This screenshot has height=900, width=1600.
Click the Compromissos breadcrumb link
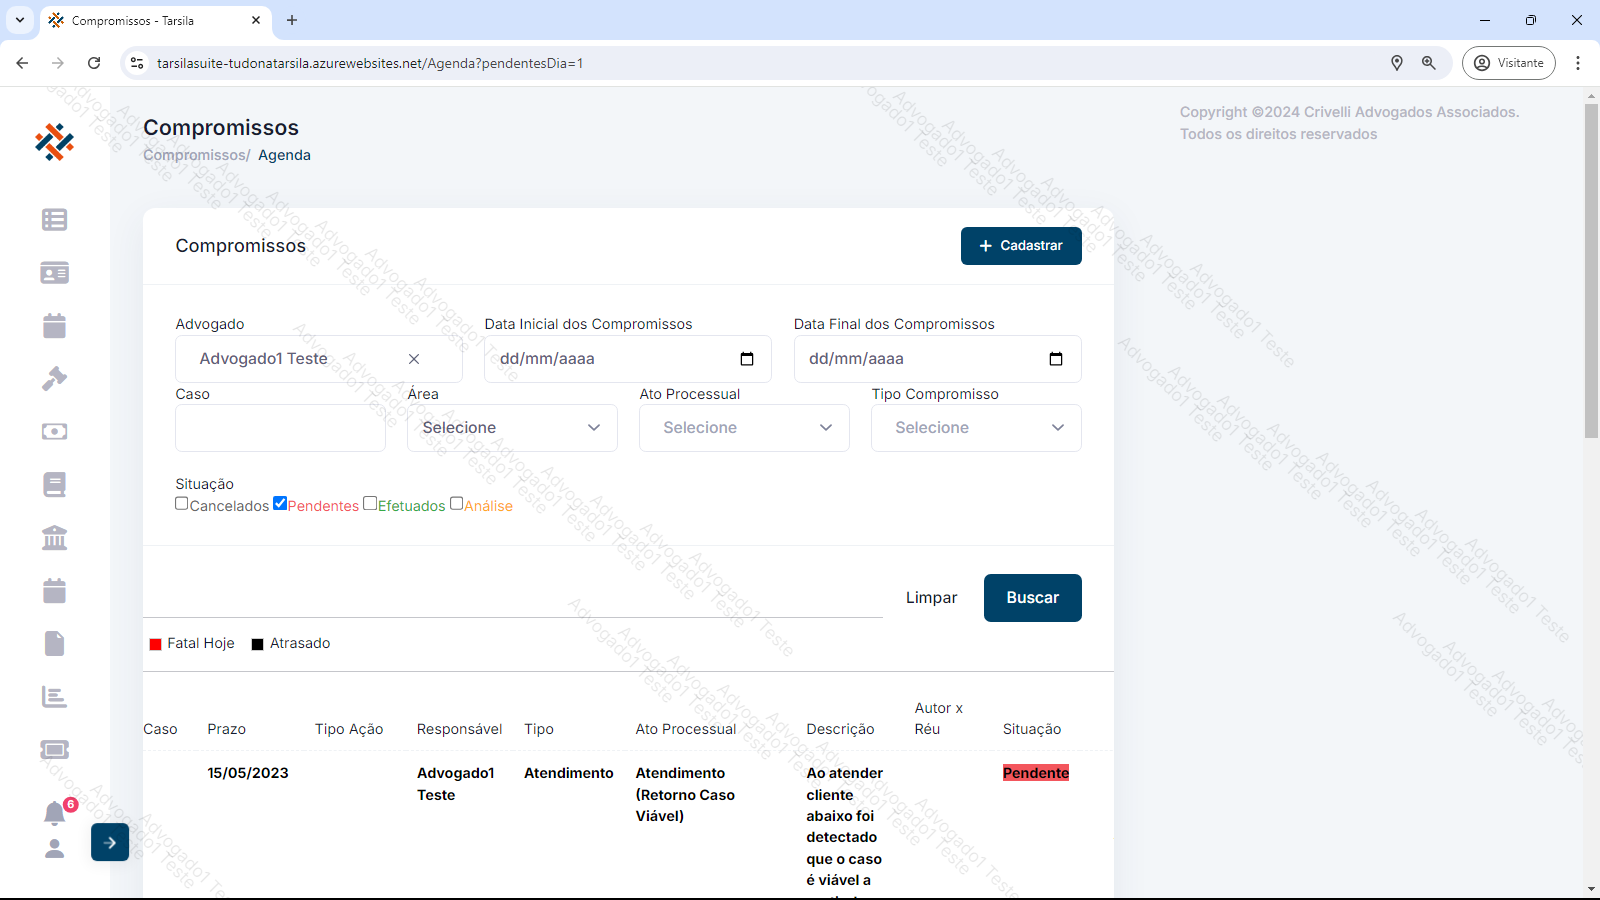pyautogui.click(x=195, y=155)
